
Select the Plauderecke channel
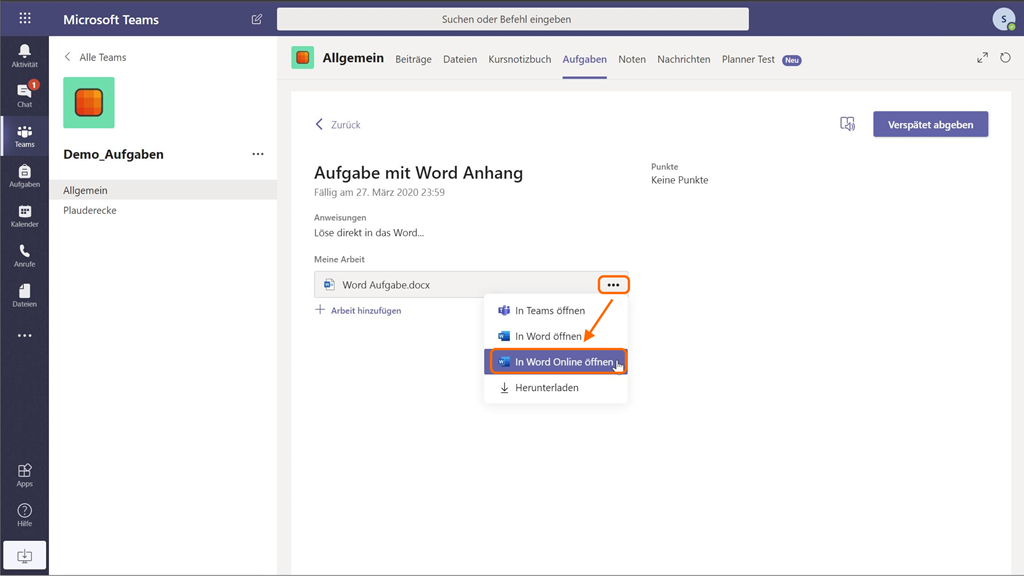pos(90,211)
